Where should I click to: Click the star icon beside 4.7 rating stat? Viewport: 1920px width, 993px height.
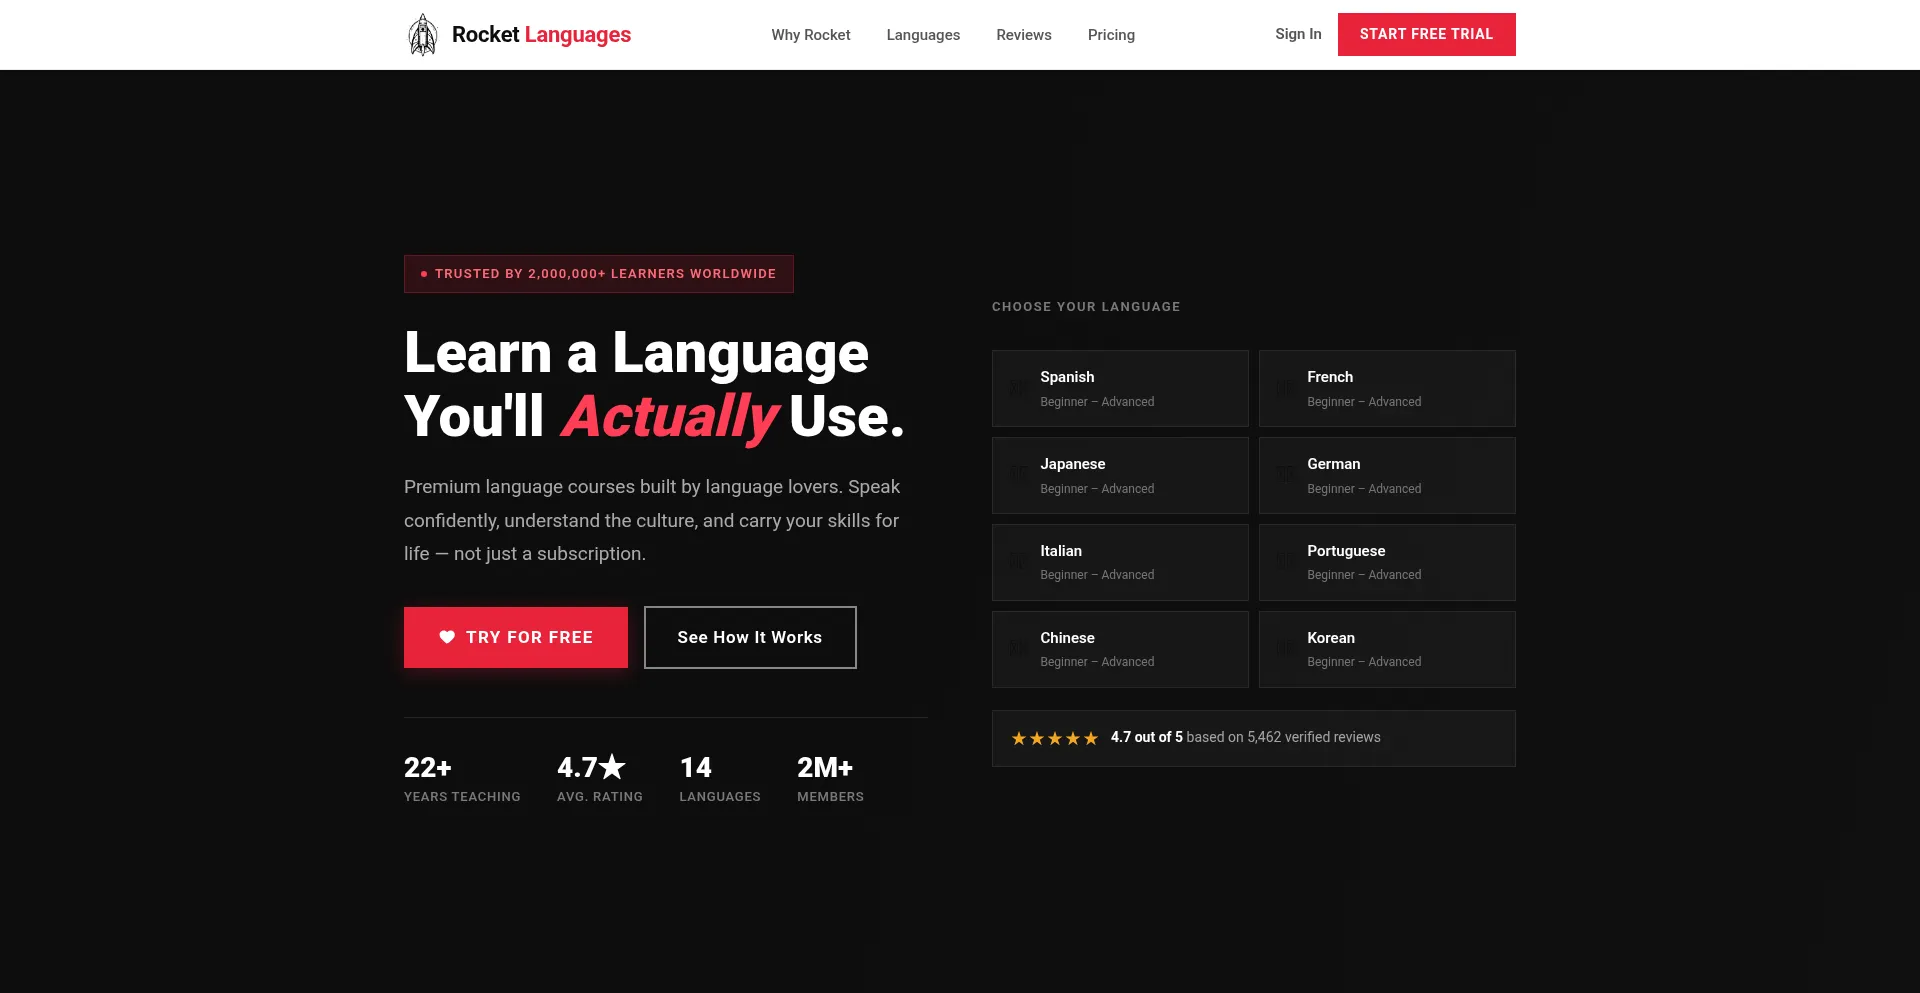[612, 766]
